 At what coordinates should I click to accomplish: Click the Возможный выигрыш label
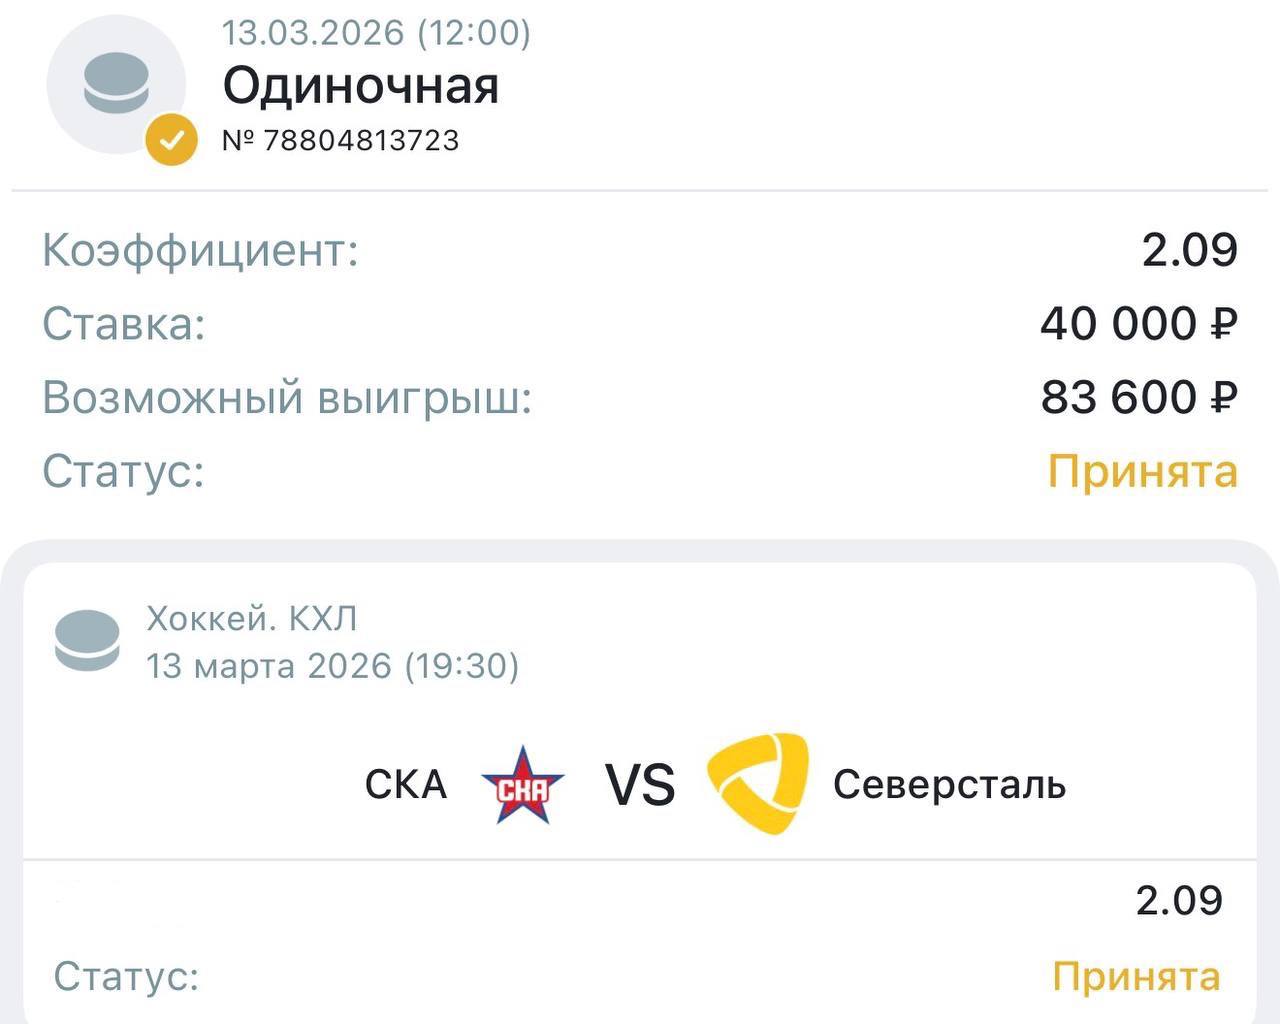tap(287, 398)
